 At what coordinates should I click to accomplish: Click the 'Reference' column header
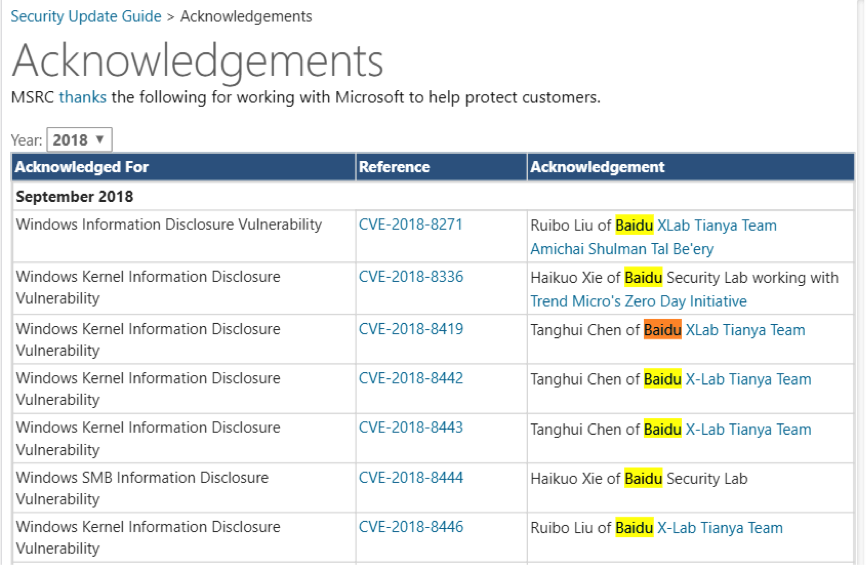[x=394, y=167]
